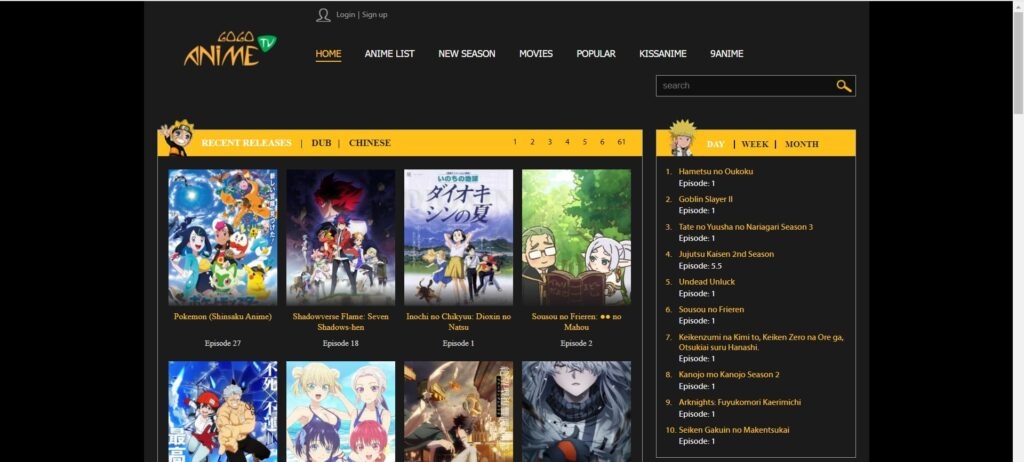Click the Pokemon (Shinsaku Anime) title
The image size is (1024, 462).
[223, 316]
